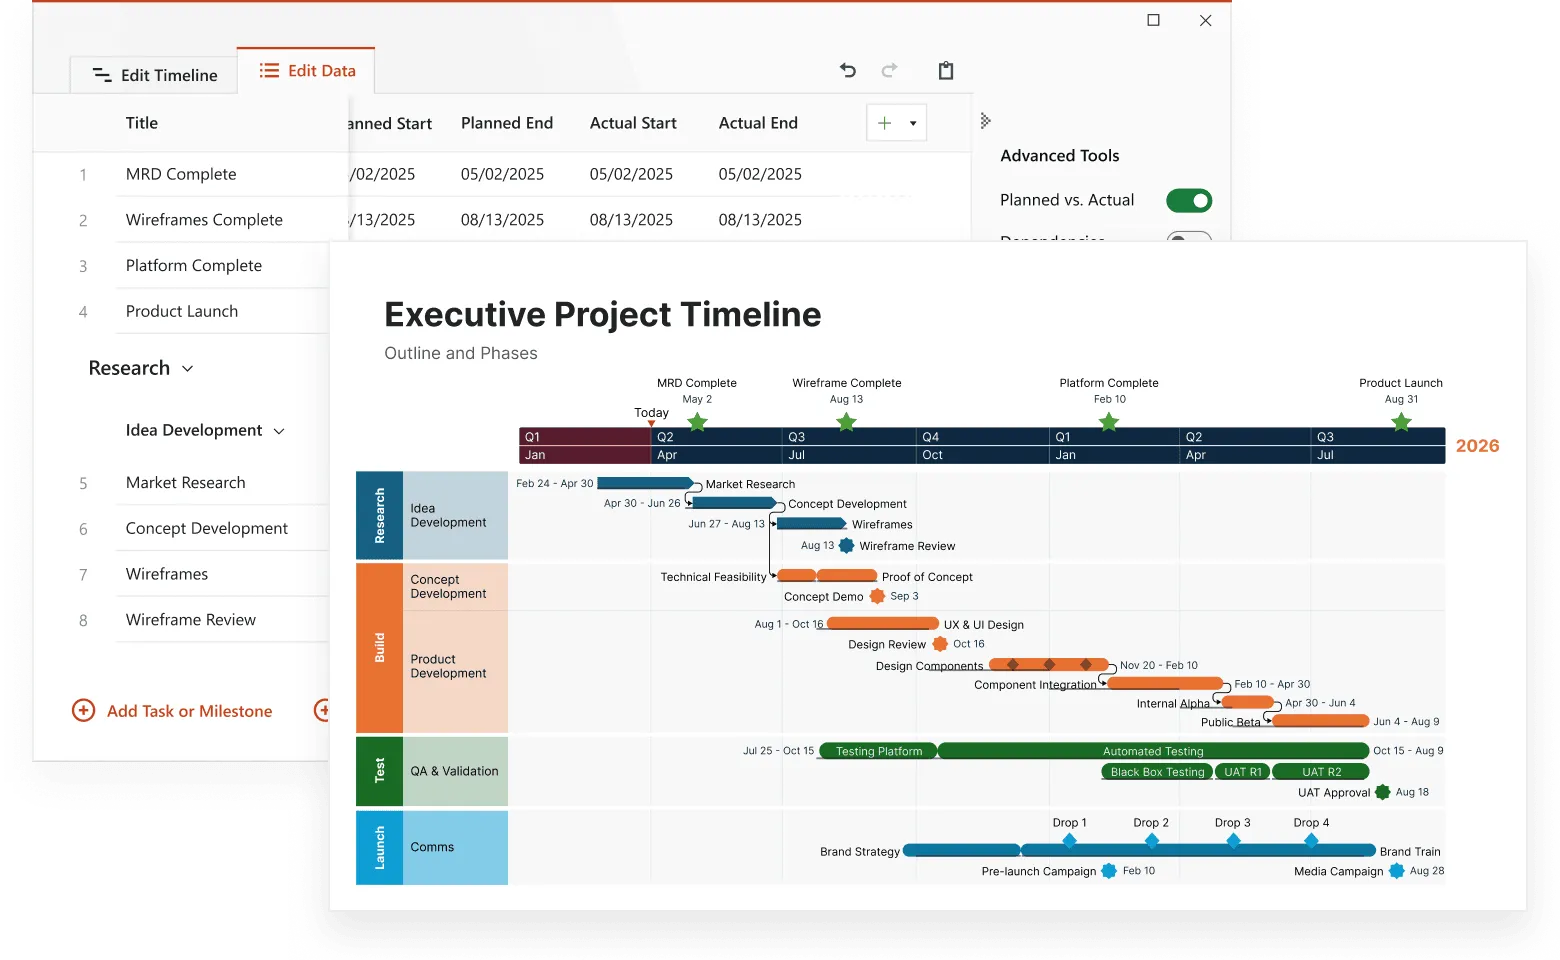Click the Add Task or Milestone button
Viewport: 1560px width, 960px height.
[x=190, y=710]
